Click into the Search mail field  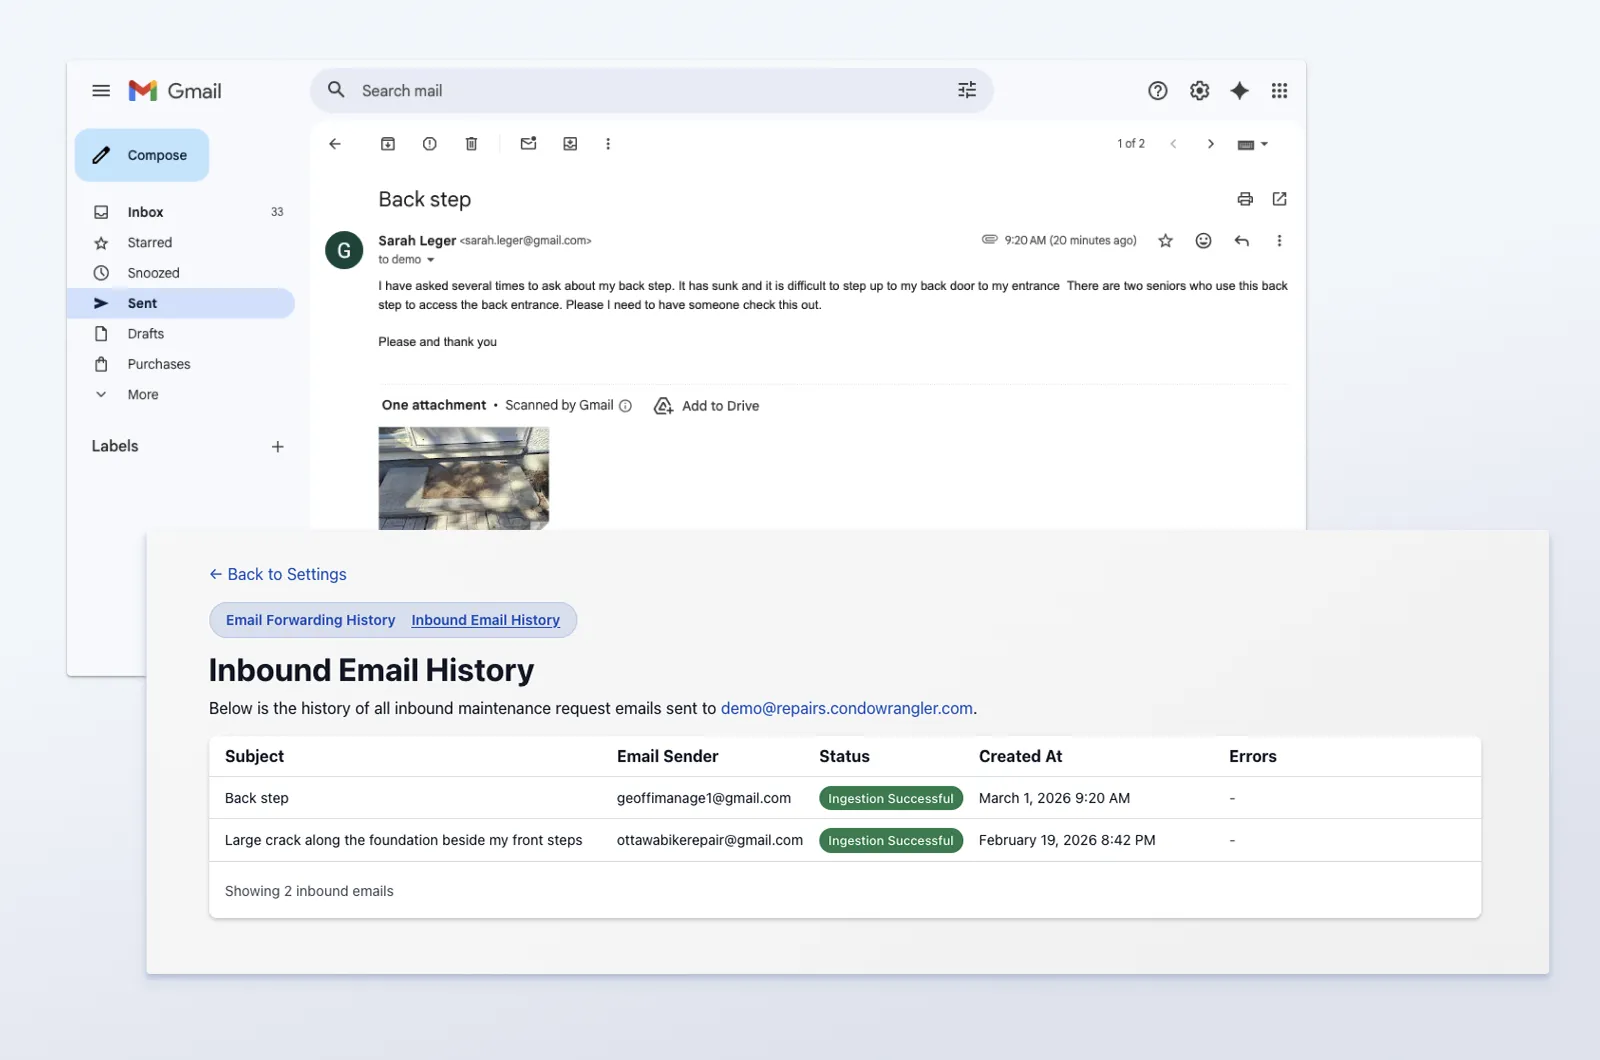click(x=650, y=91)
